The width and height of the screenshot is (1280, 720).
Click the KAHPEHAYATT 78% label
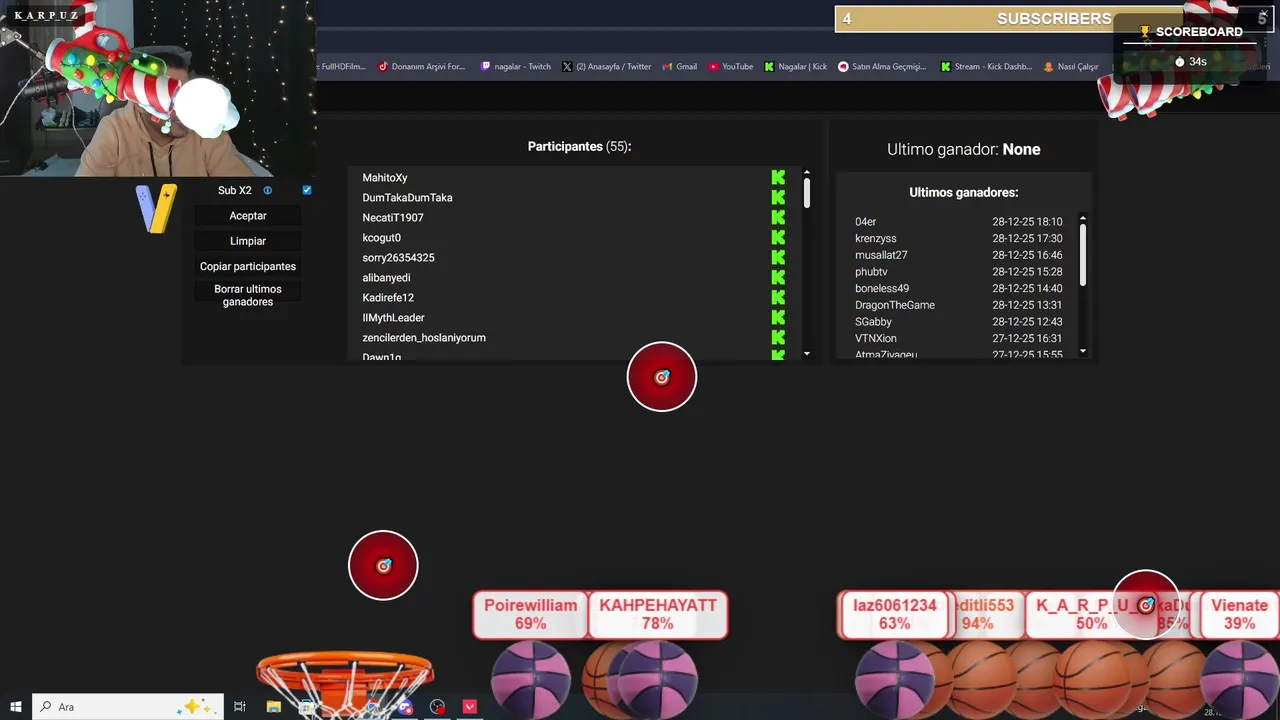pos(658,614)
